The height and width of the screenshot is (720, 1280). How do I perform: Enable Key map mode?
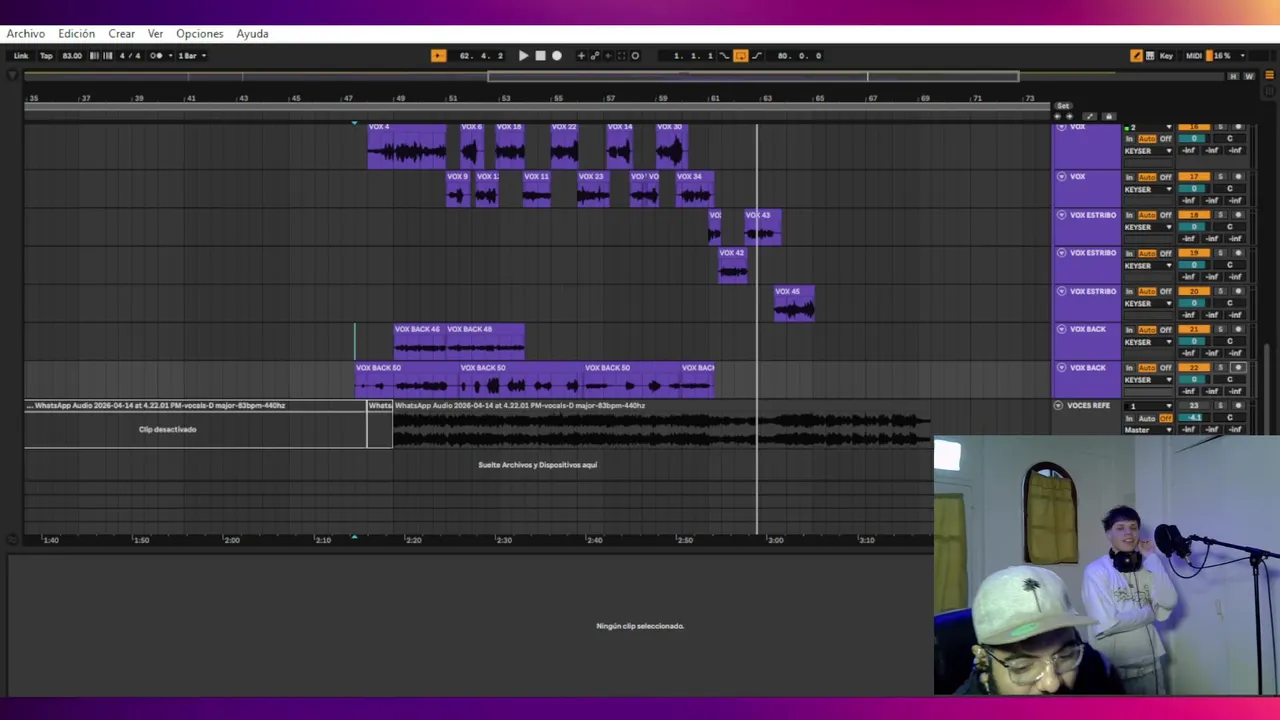pos(1166,56)
